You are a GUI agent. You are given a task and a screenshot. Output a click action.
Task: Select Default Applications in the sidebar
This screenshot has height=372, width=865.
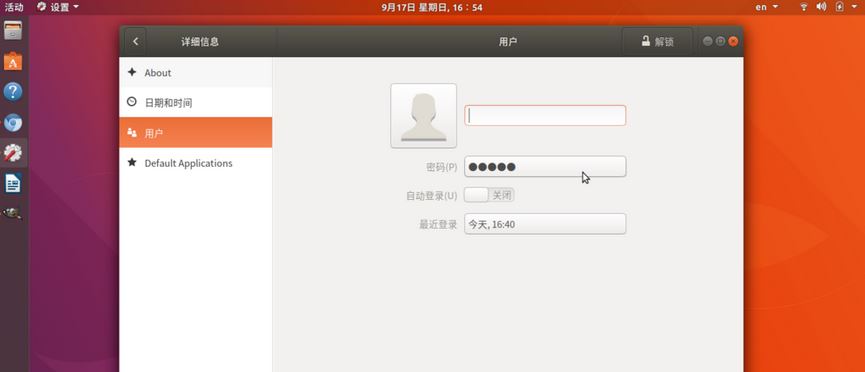tap(196, 163)
